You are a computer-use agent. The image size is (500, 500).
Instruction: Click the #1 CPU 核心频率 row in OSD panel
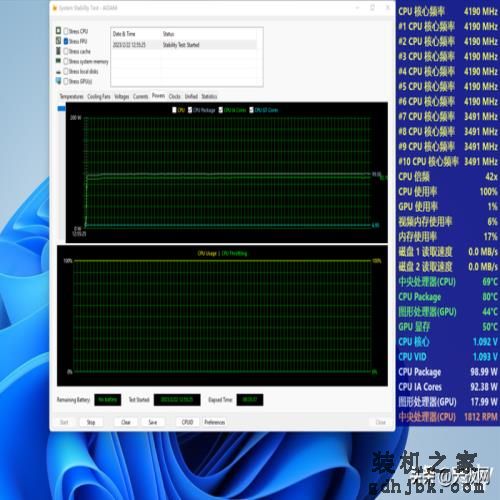tap(448, 26)
